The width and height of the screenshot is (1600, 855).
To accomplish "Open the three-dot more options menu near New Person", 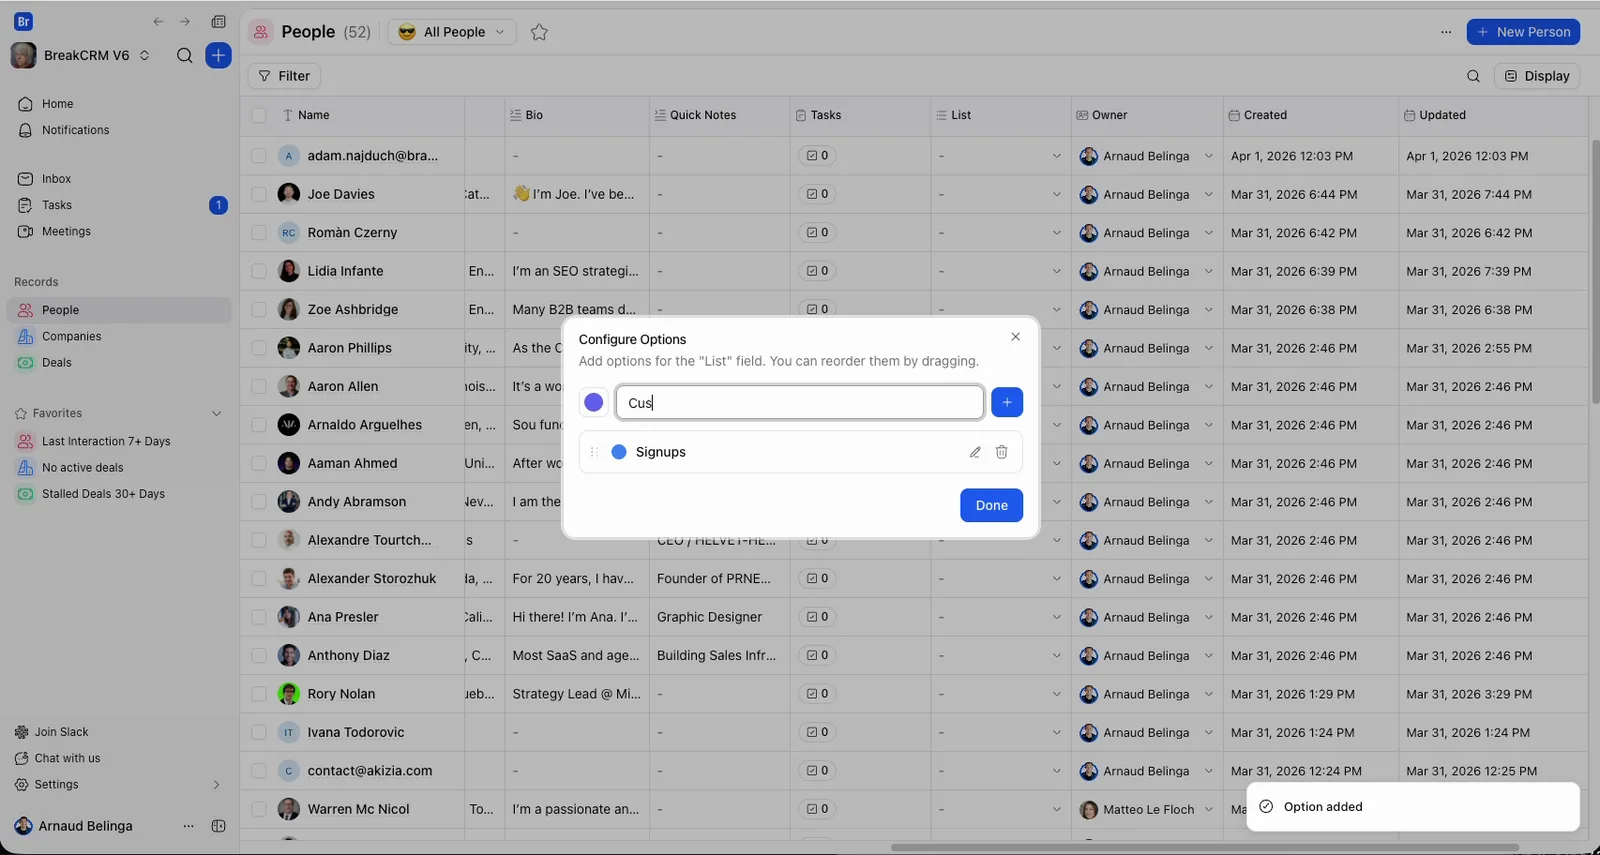I will (x=1446, y=32).
